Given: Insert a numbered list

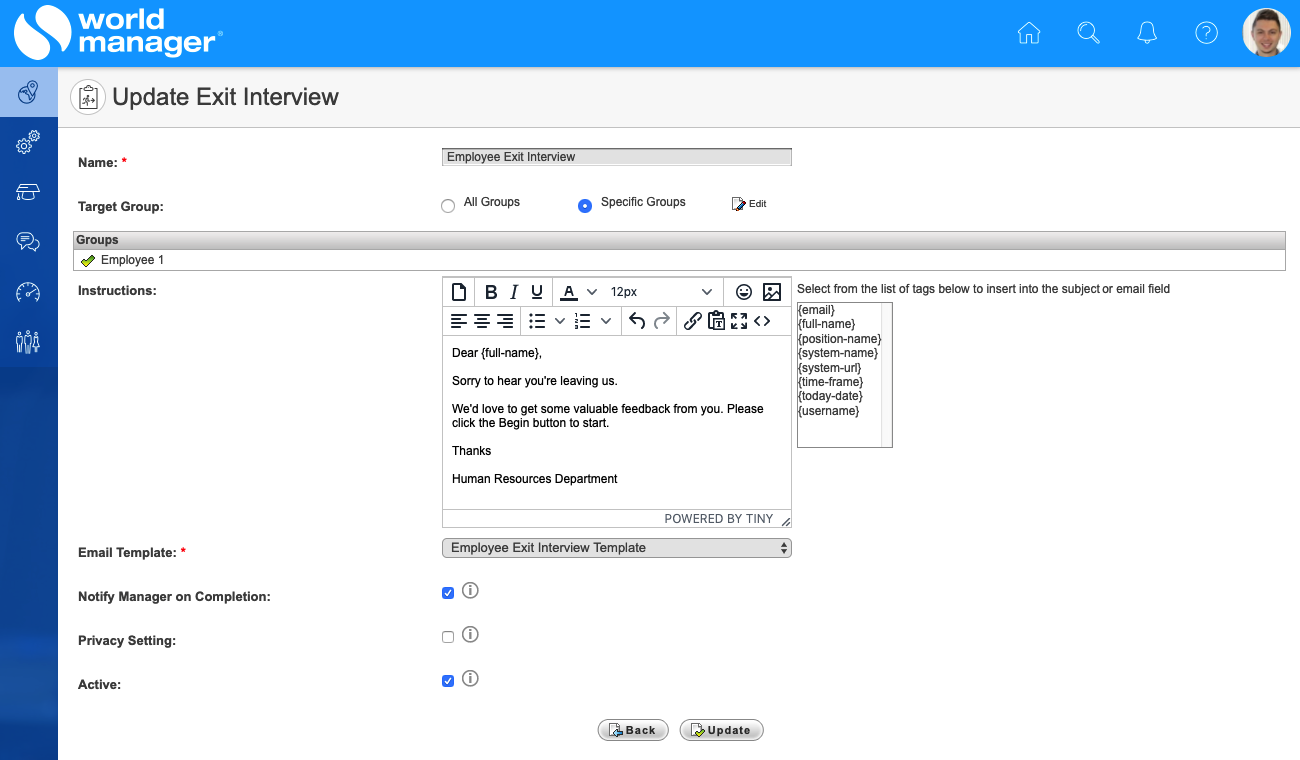Looking at the screenshot, I should (x=583, y=321).
